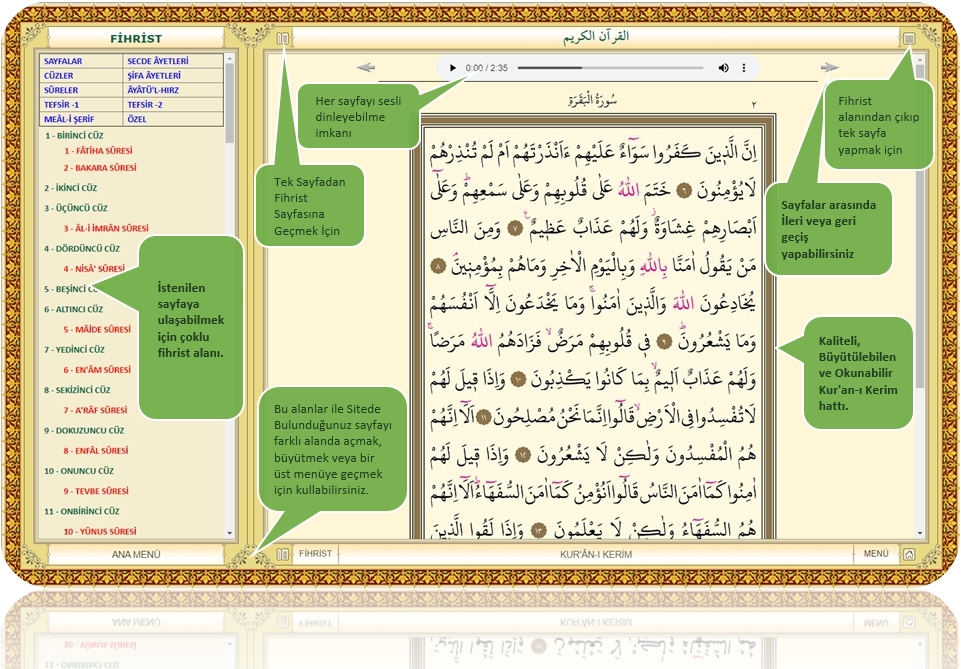Open 10 - YÛNUS SÛRESİ

pos(100,532)
